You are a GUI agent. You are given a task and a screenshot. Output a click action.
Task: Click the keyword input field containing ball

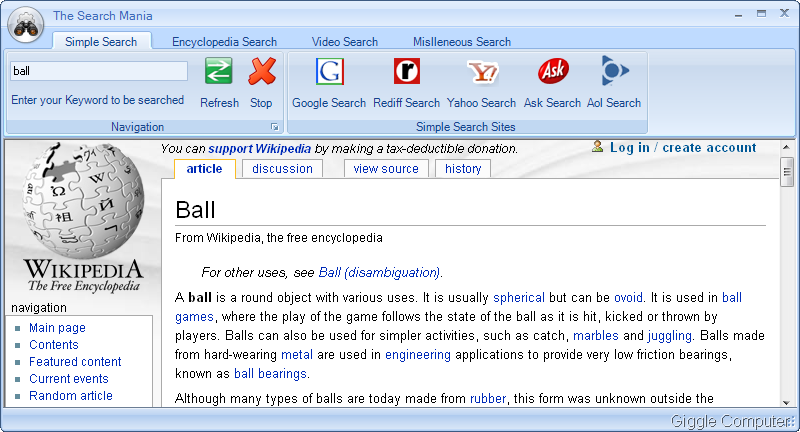[x=99, y=71]
